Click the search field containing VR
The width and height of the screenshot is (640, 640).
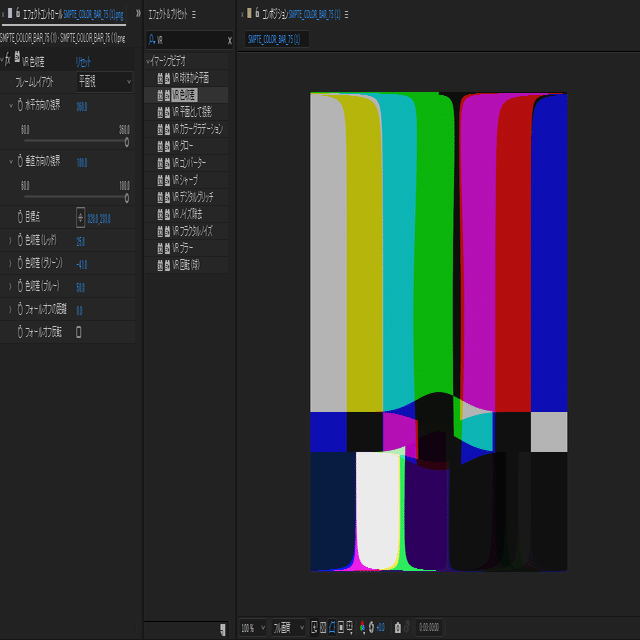pyautogui.click(x=189, y=40)
